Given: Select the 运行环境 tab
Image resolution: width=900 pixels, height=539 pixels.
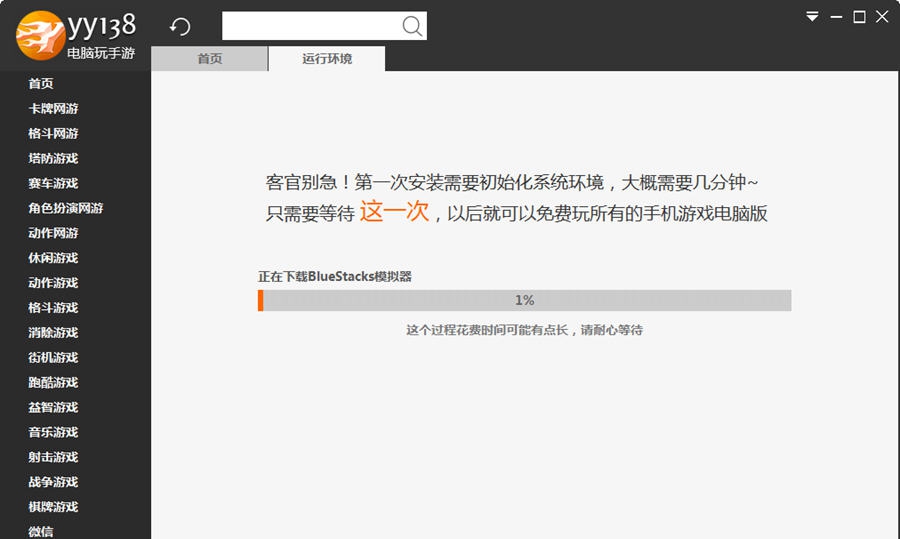Looking at the screenshot, I should [327, 59].
